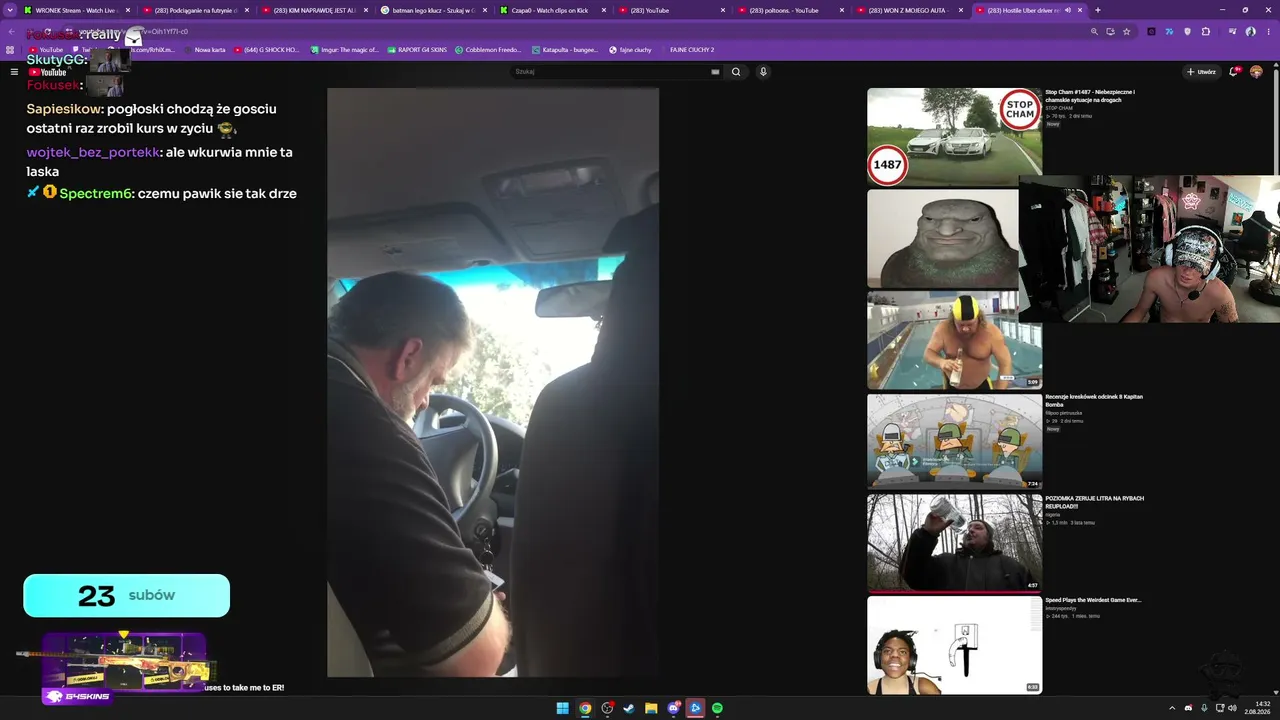Mute the Hostile Uber driver tab audio
The width and height of the screenshot is (1280, 720).
1068,10
